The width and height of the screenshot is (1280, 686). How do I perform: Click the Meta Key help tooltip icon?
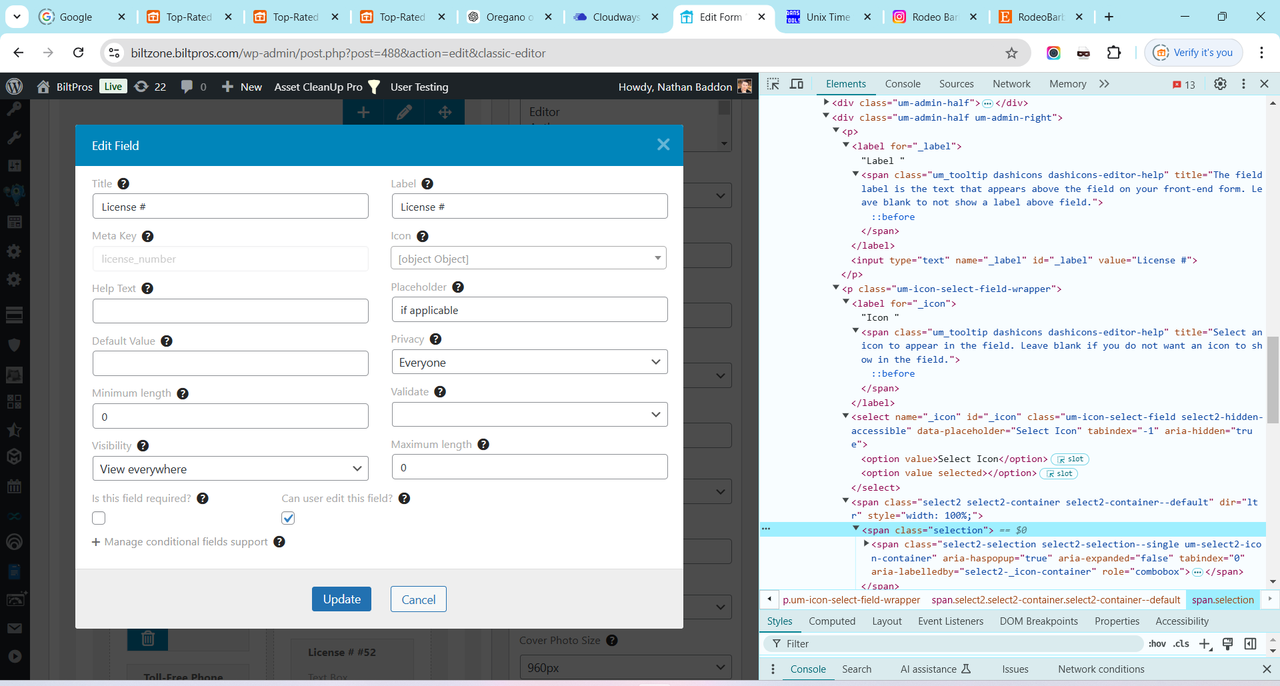(x=147, y=237)
